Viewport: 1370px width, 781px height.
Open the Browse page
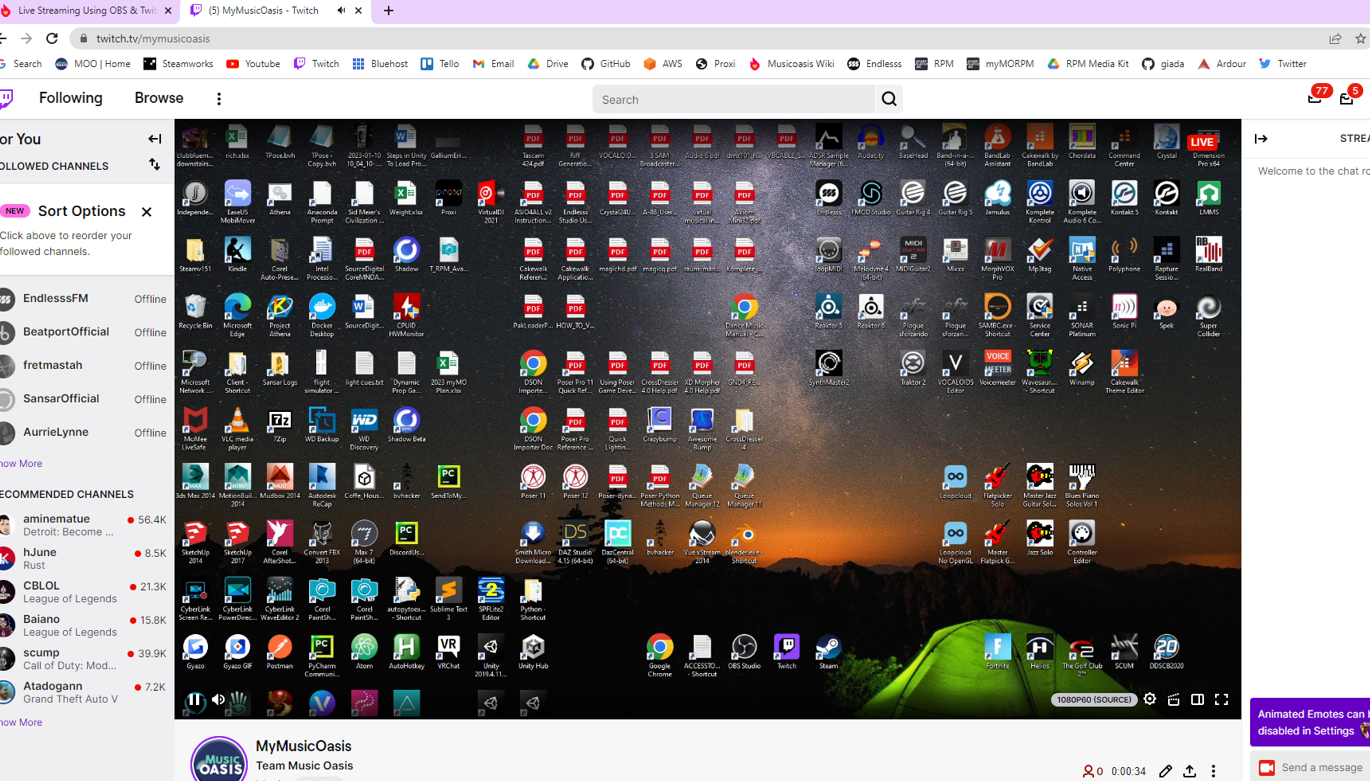point(159,98)
